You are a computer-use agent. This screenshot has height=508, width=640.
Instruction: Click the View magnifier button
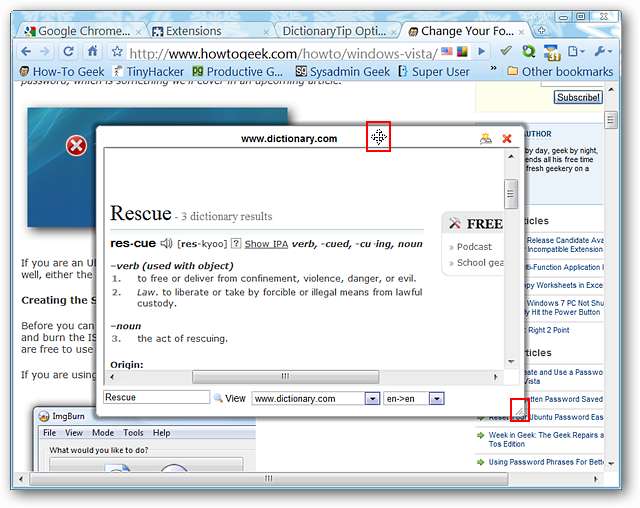tap(230, 398)
